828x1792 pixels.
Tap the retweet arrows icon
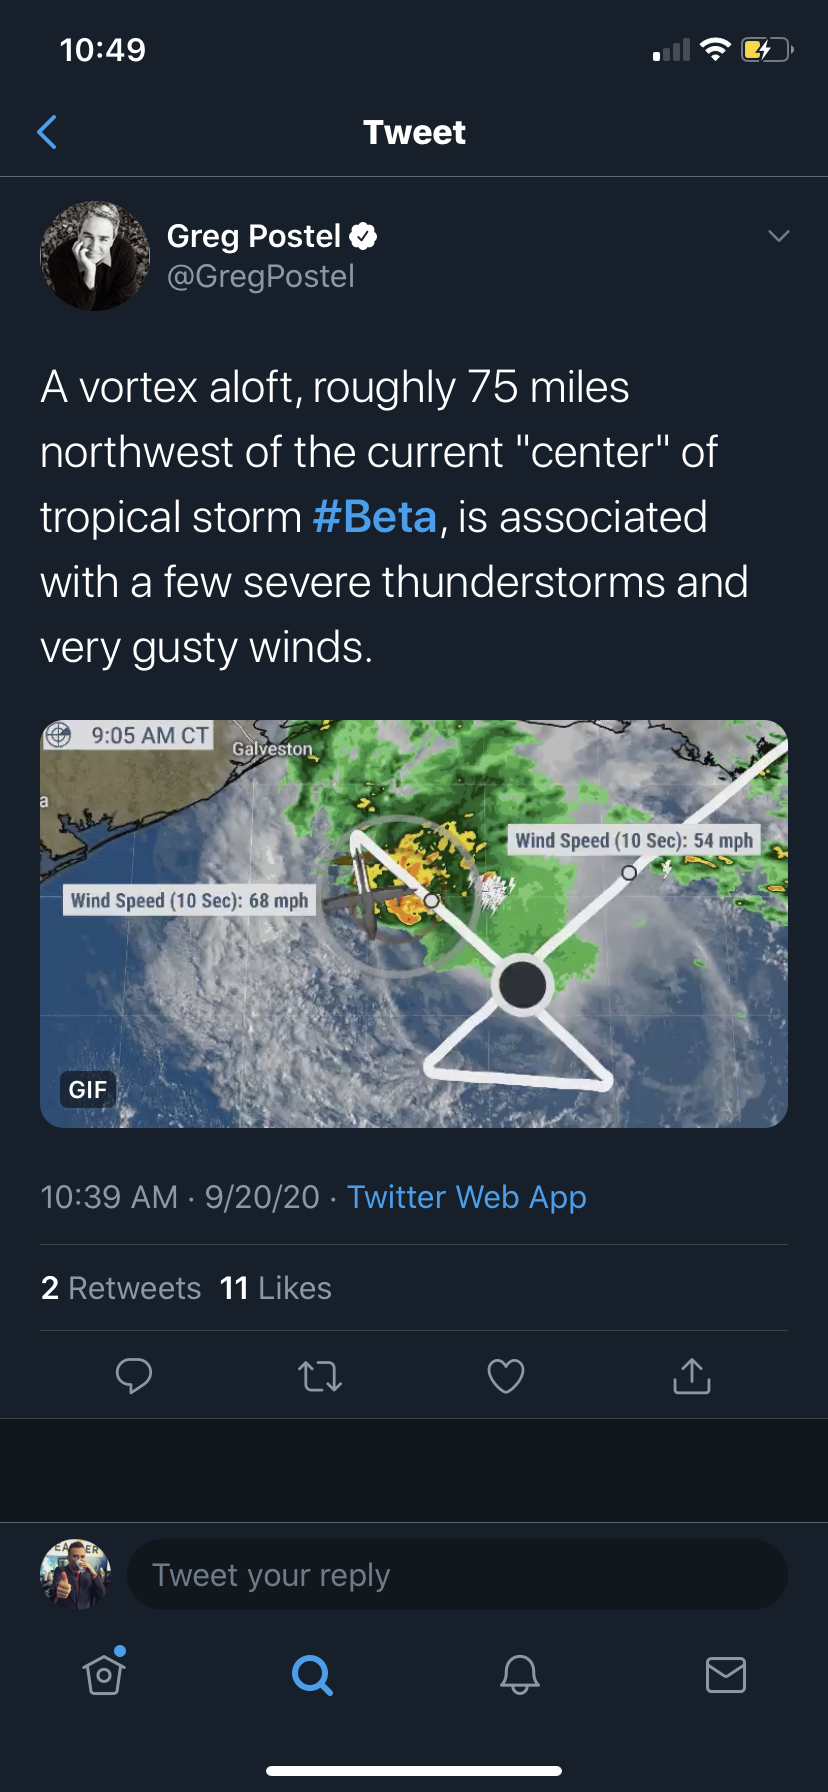(320, 1377)
